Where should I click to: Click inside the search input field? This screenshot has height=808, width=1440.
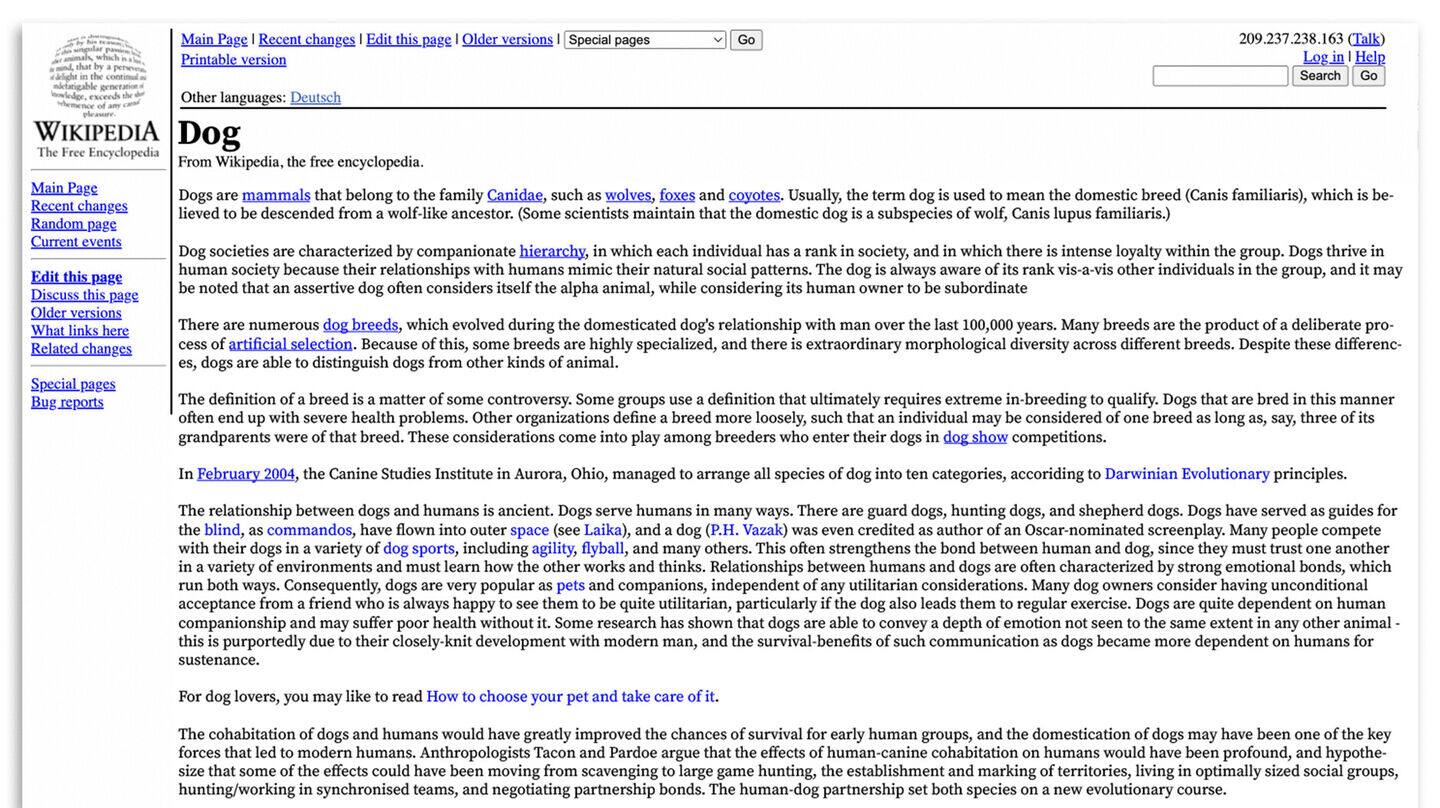pos(1220,76)
